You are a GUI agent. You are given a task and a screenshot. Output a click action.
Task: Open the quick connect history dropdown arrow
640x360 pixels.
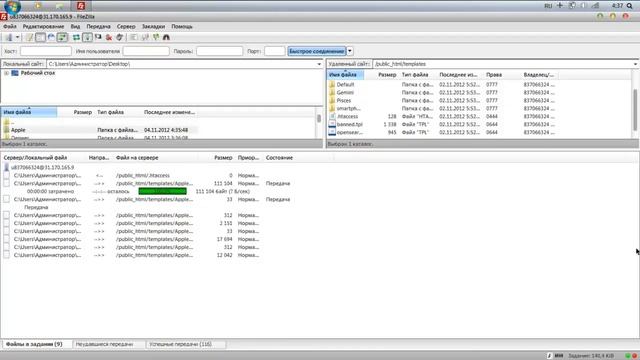tap(350, 51)
